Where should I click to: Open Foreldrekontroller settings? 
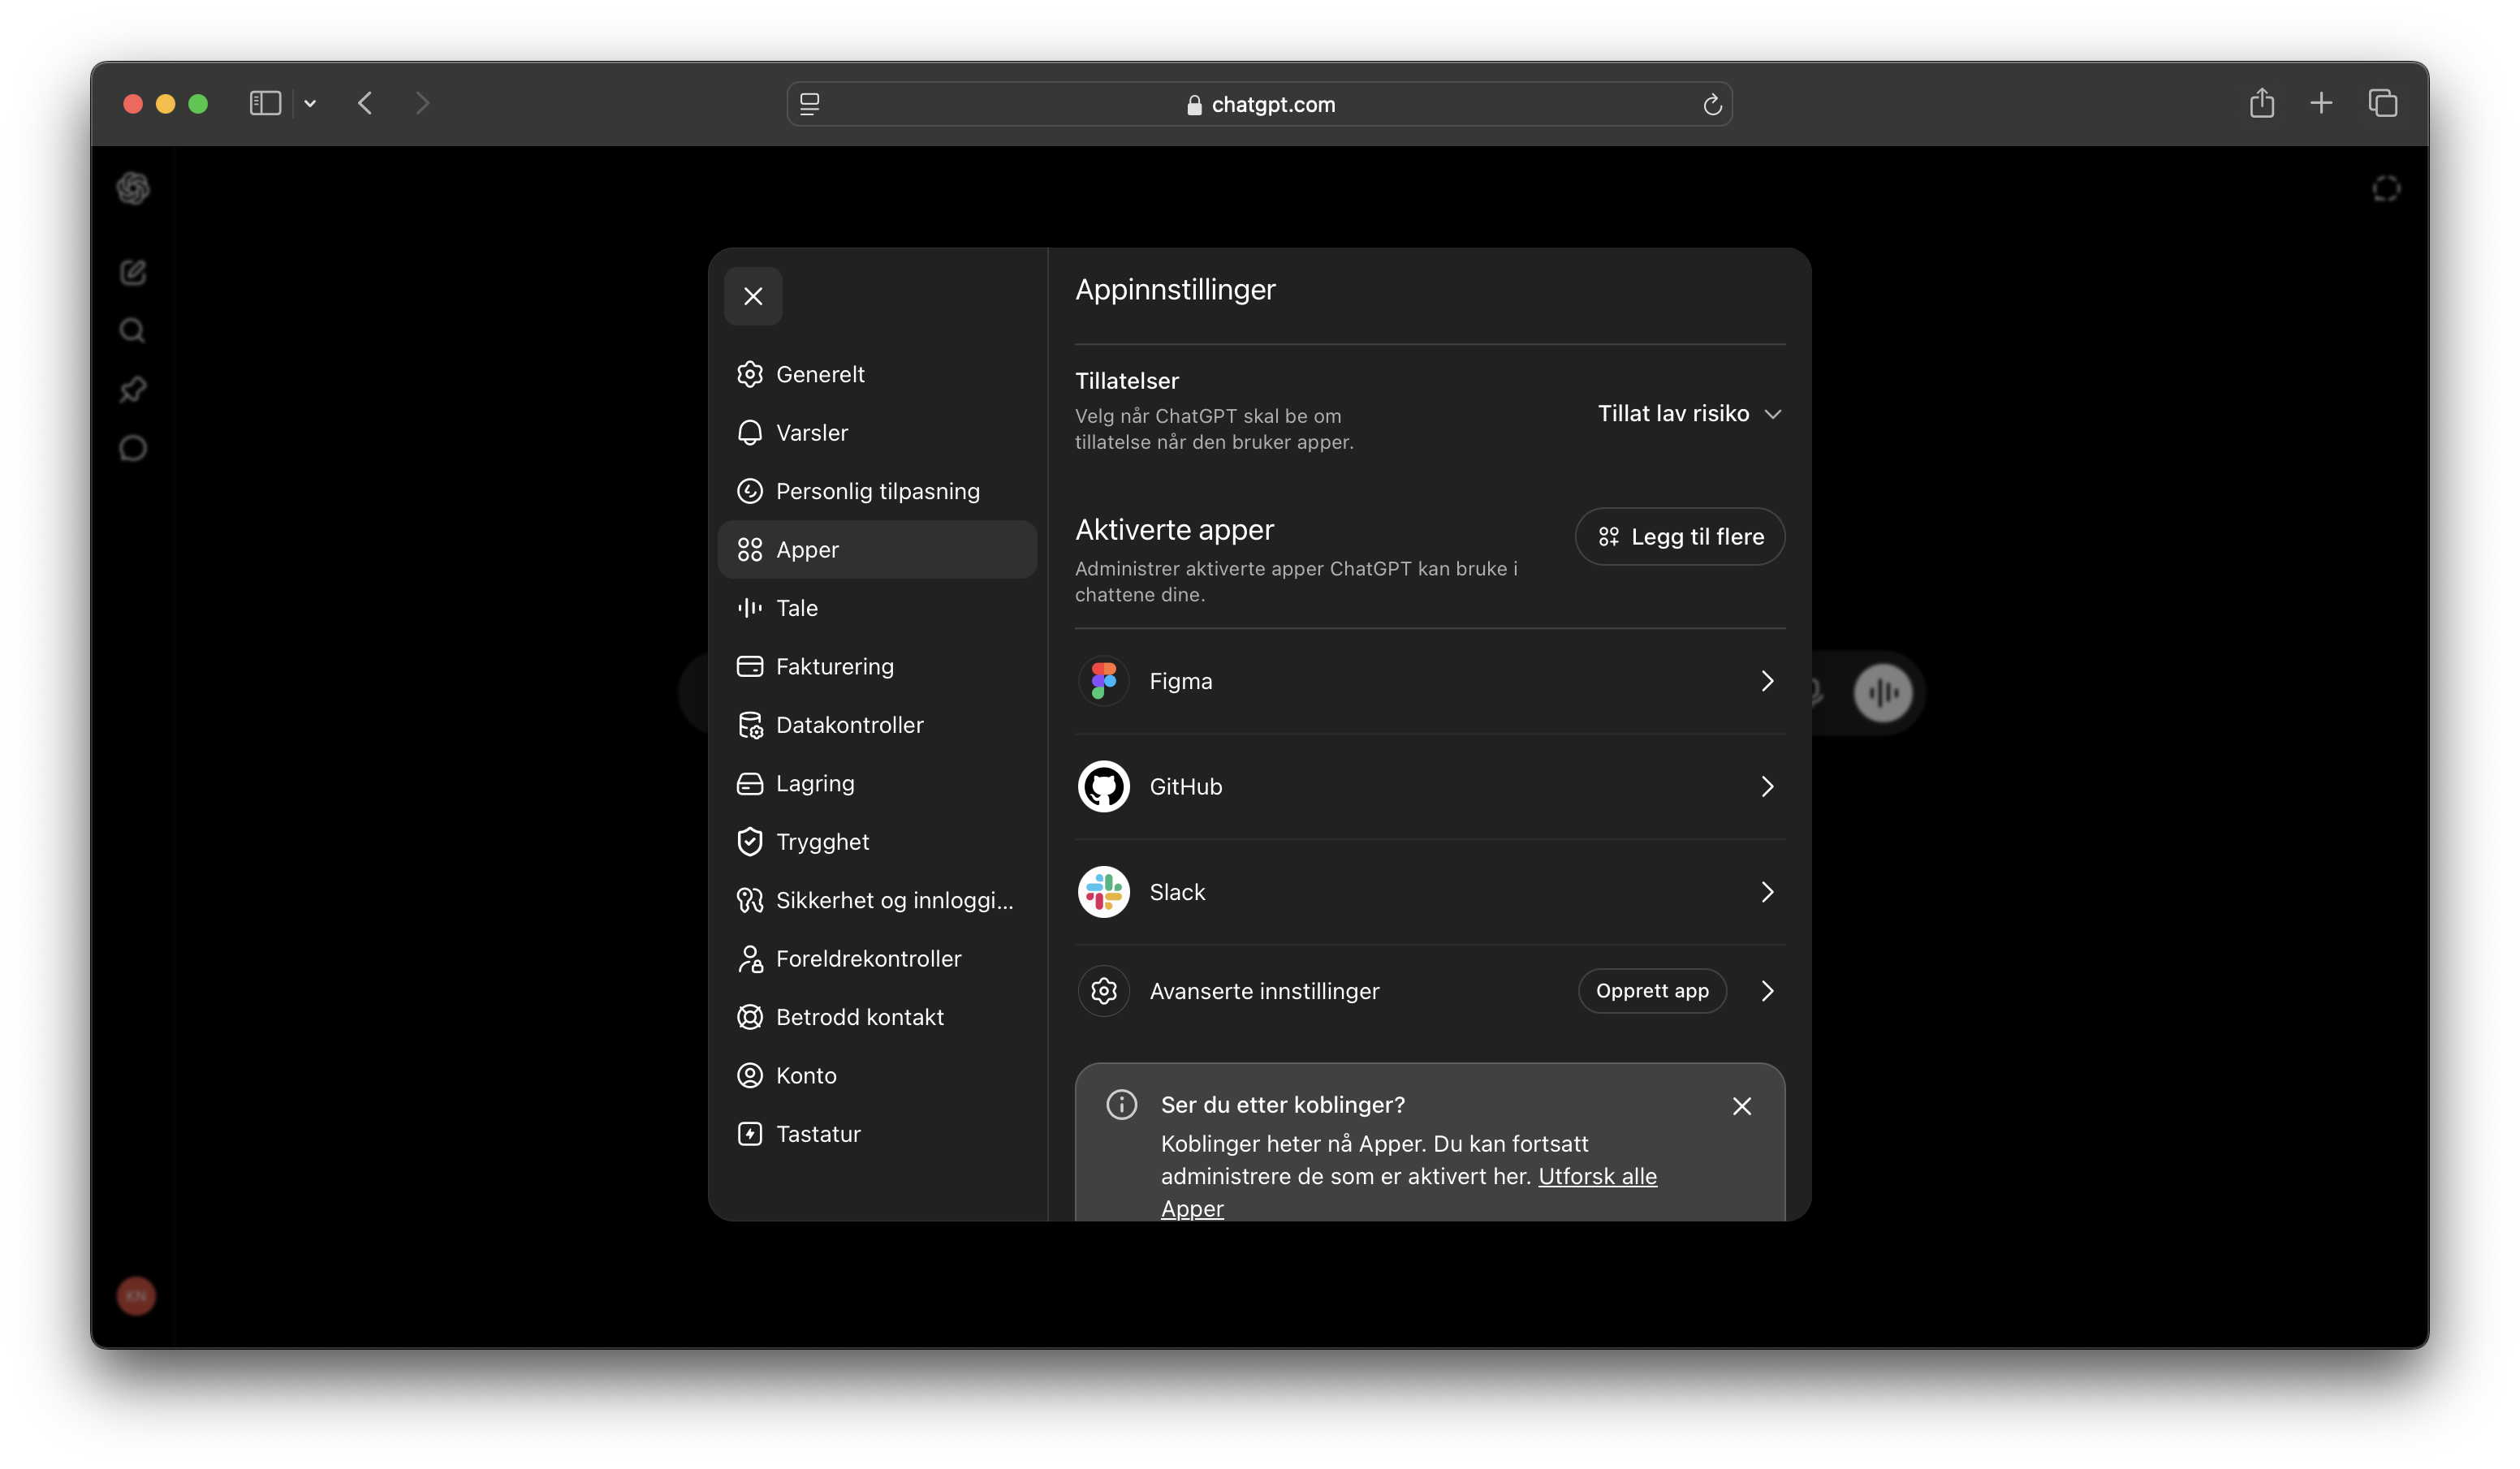pos(877,958)
